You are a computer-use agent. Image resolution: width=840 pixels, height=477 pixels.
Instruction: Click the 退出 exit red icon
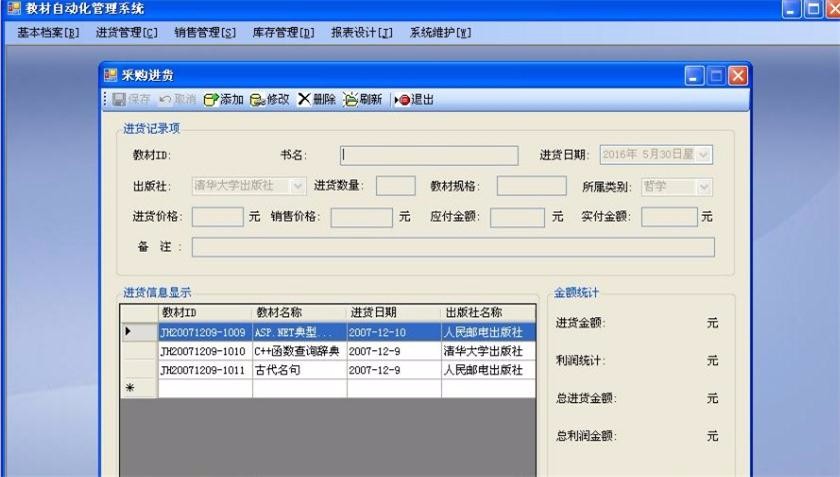coord(402,100)
